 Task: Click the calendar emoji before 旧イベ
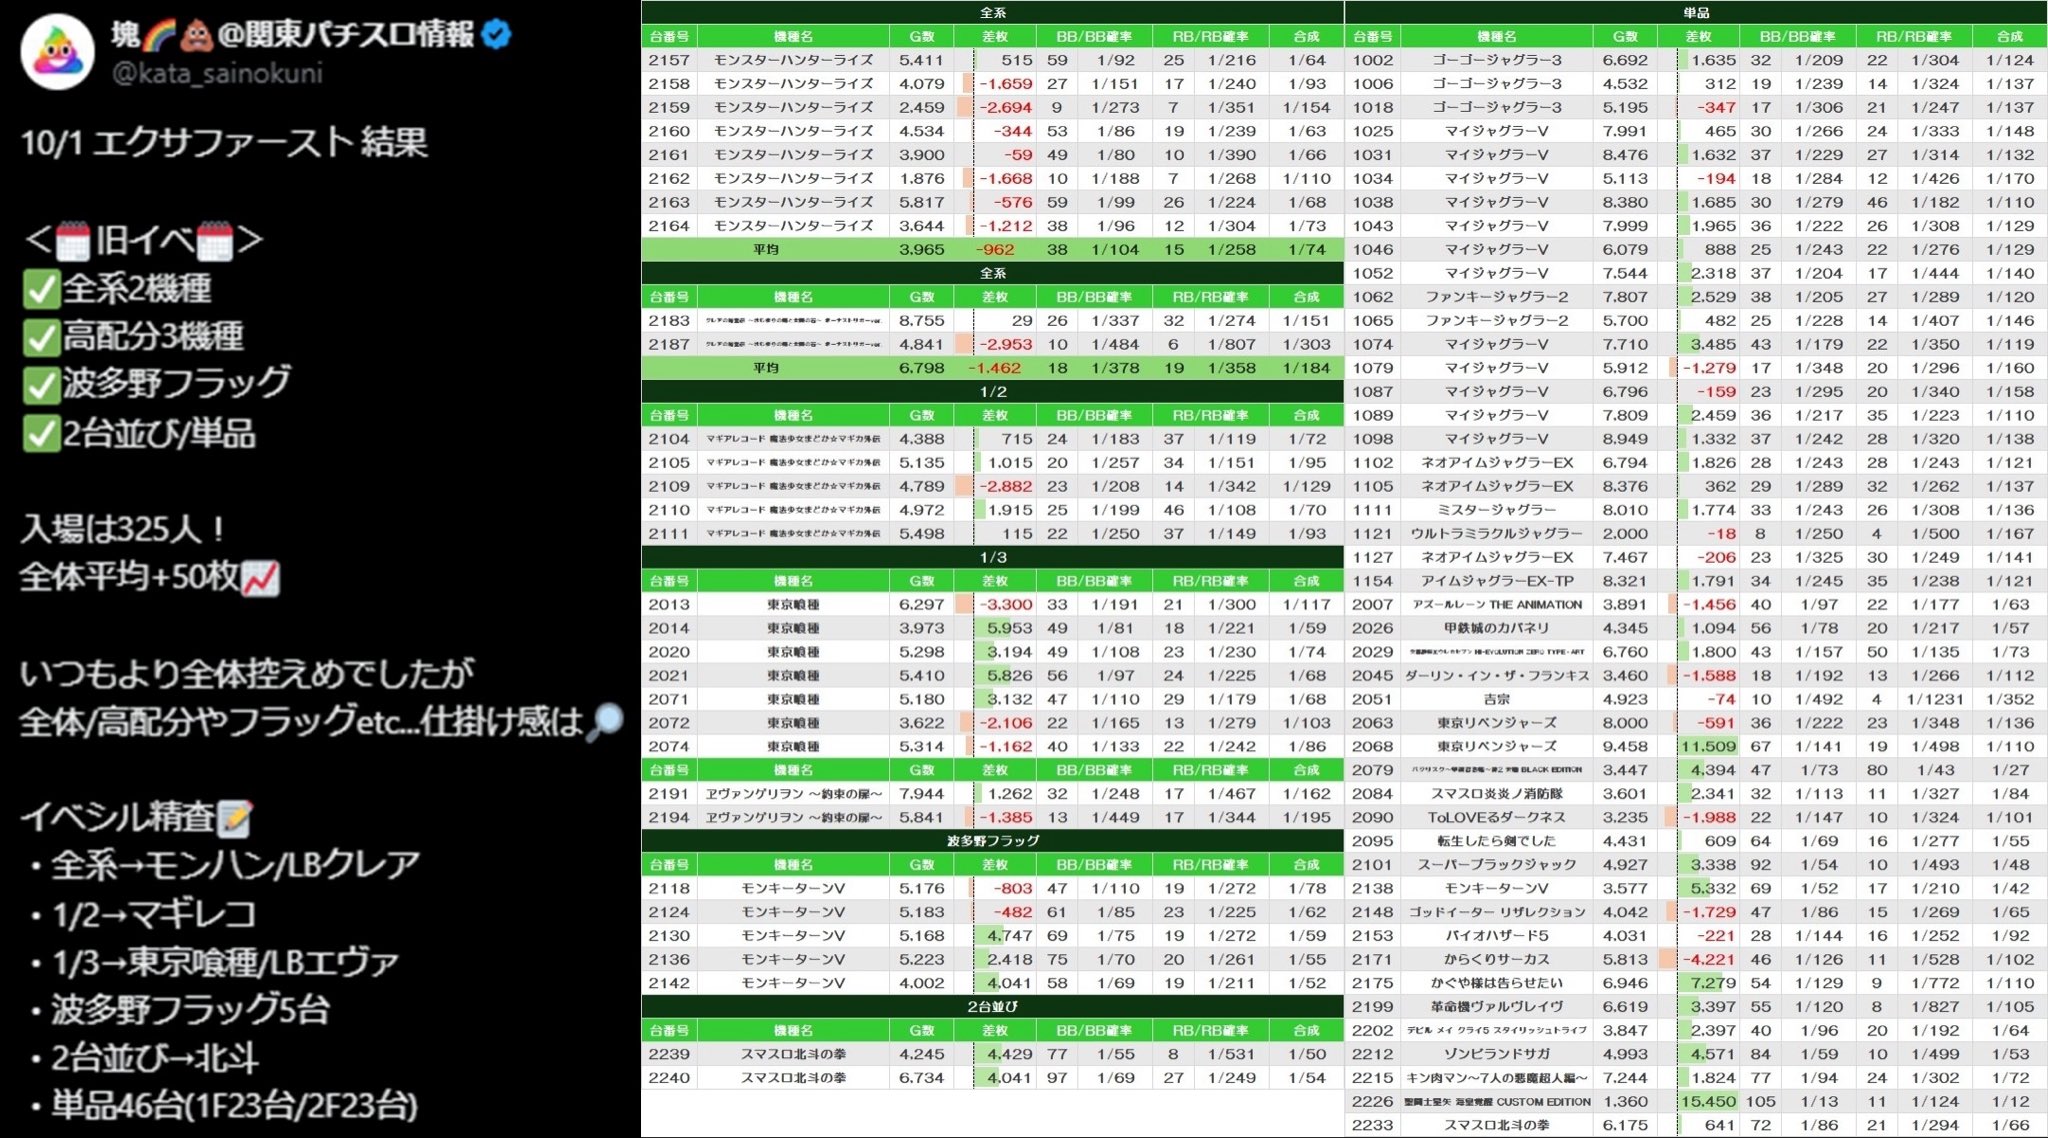[73, 241]
